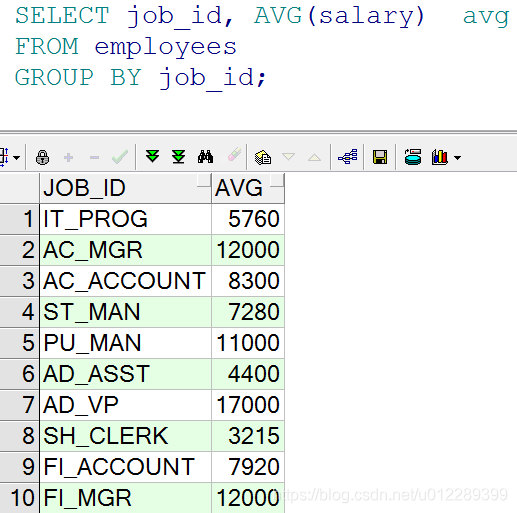Viewport: 517px width, 513px height.
Task: Click the FI_ACCOUNT cell
Action: 125,467
